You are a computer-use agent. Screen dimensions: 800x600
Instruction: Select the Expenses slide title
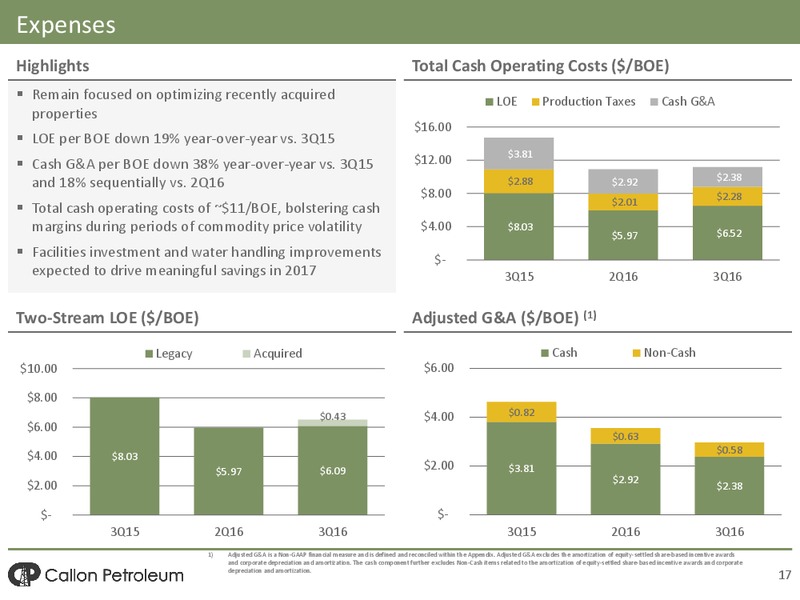coord(66,25)
